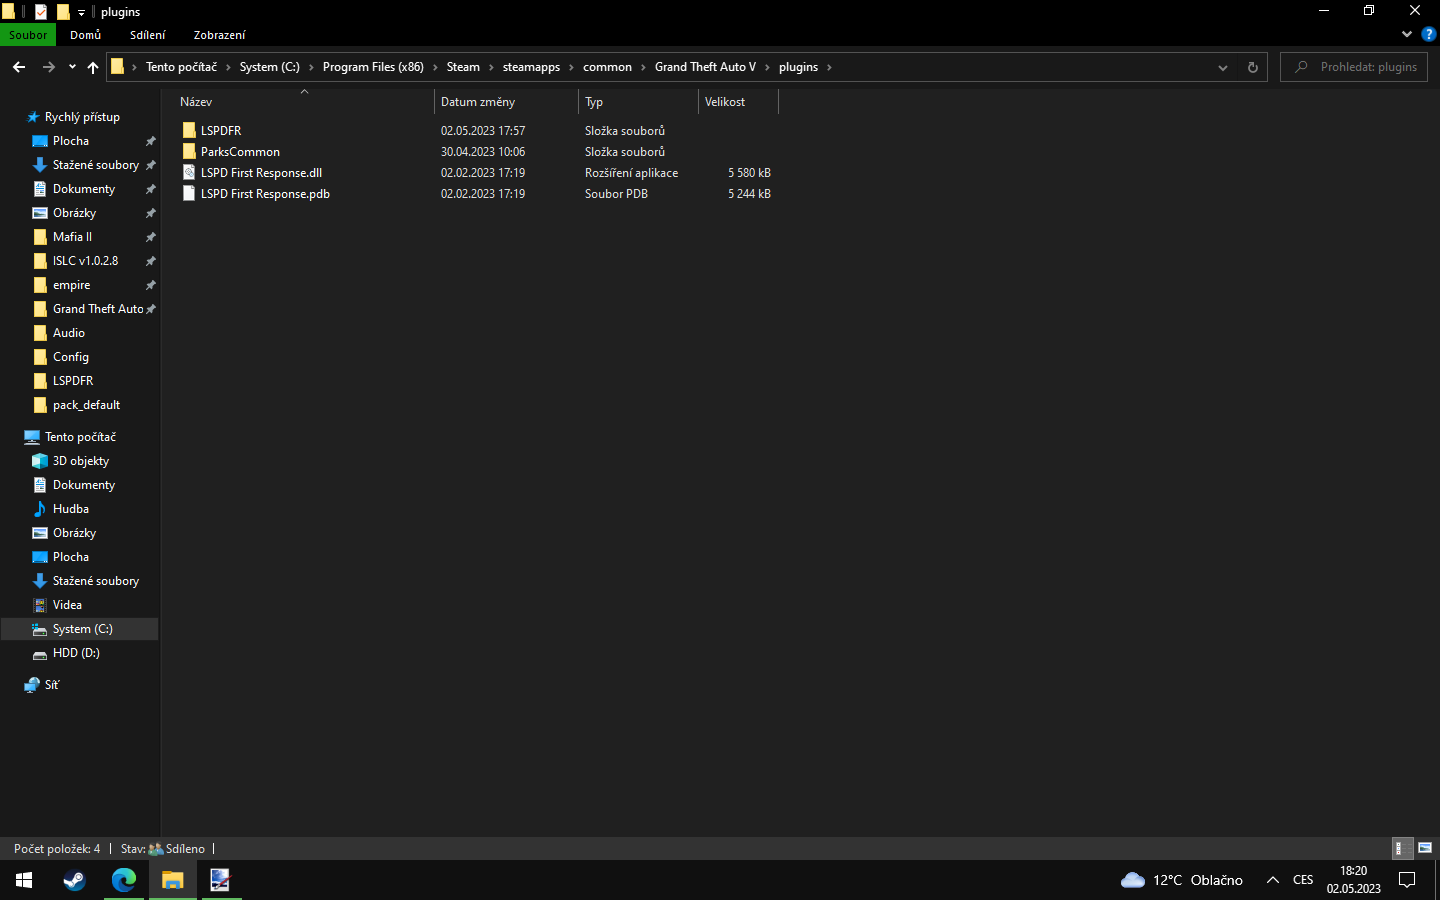Open pack_default folder in sidebar

(86, 405)
